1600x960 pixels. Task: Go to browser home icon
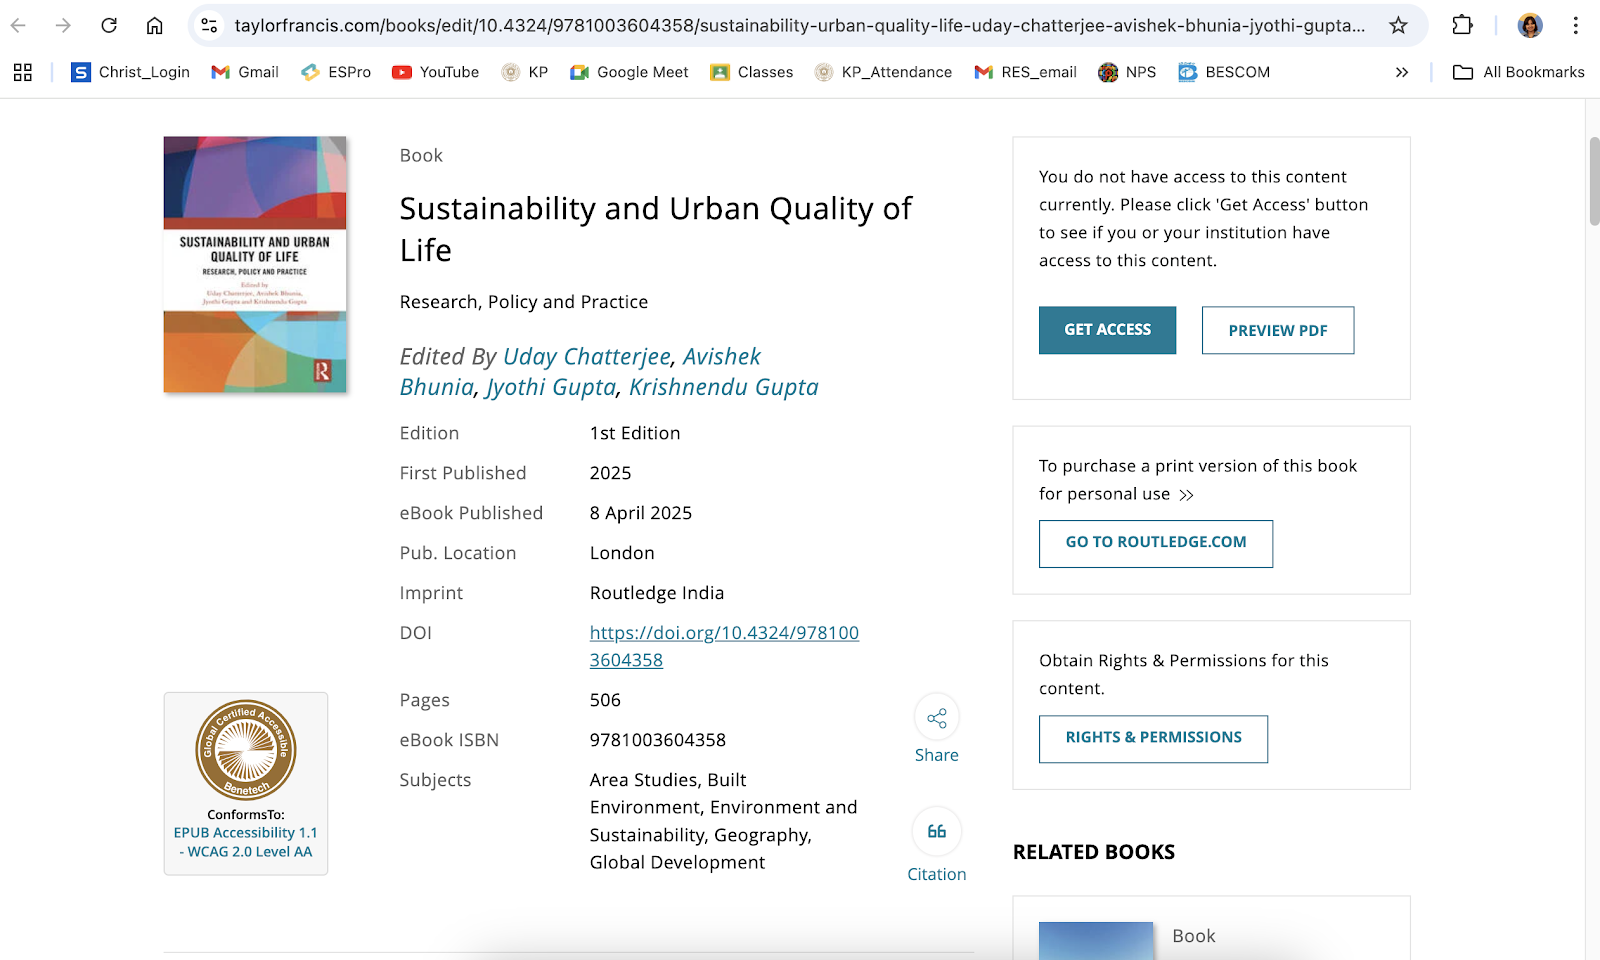(154, 25)
